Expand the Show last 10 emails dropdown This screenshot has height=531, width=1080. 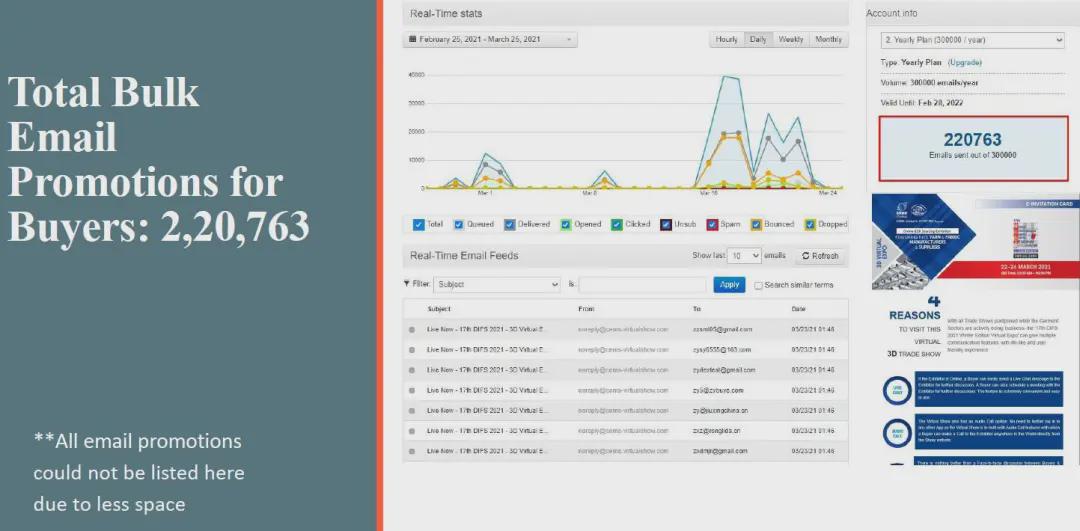[743, 256]
